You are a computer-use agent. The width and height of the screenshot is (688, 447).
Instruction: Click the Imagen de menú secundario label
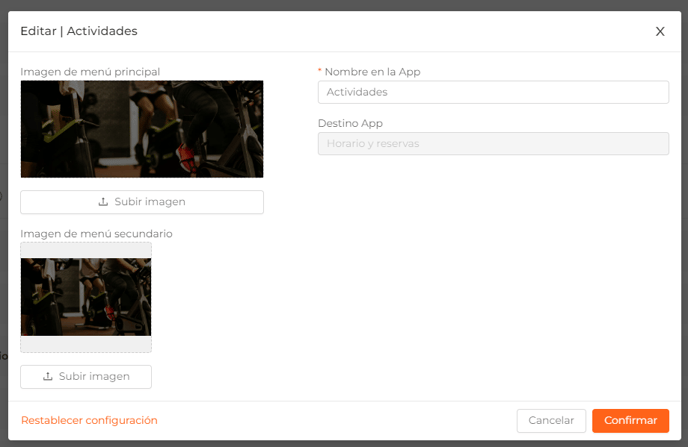click(x=96, y=233)
